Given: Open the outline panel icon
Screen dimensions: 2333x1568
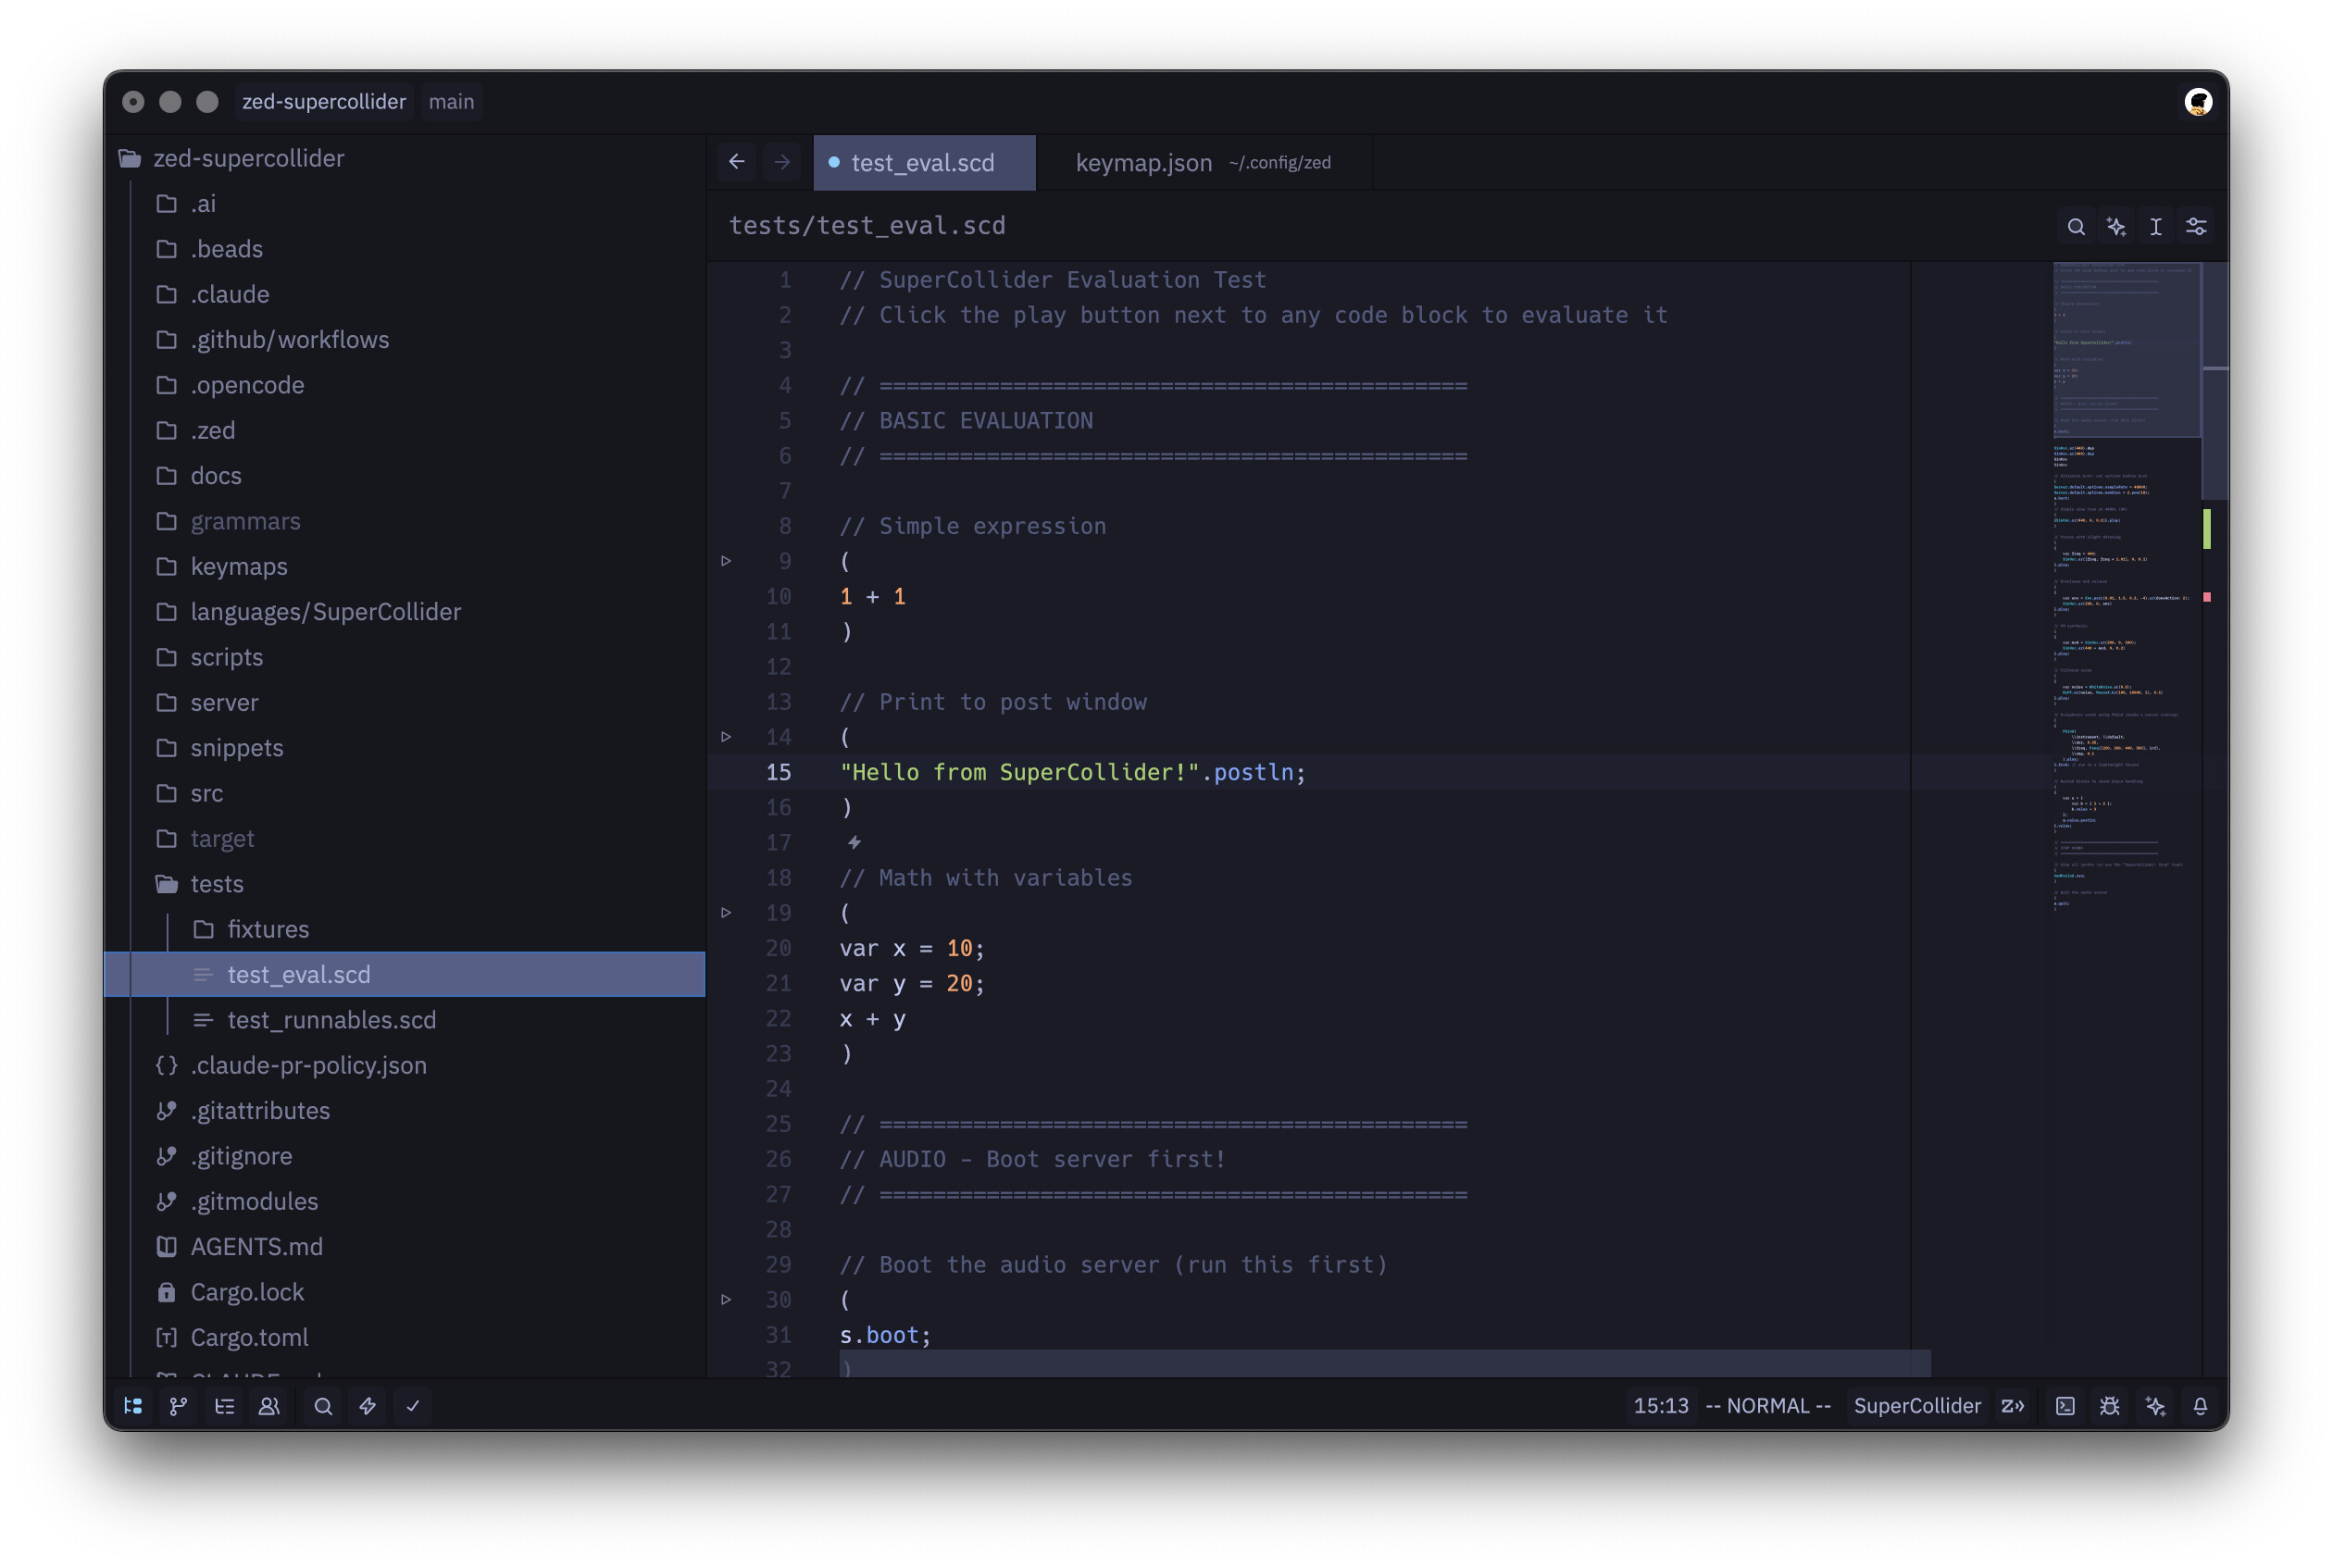Looking at the screenshot, I should (x=224, y=1406).
